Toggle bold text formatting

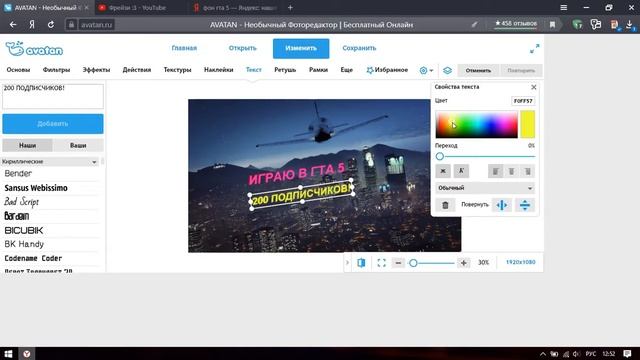(443, 171)
